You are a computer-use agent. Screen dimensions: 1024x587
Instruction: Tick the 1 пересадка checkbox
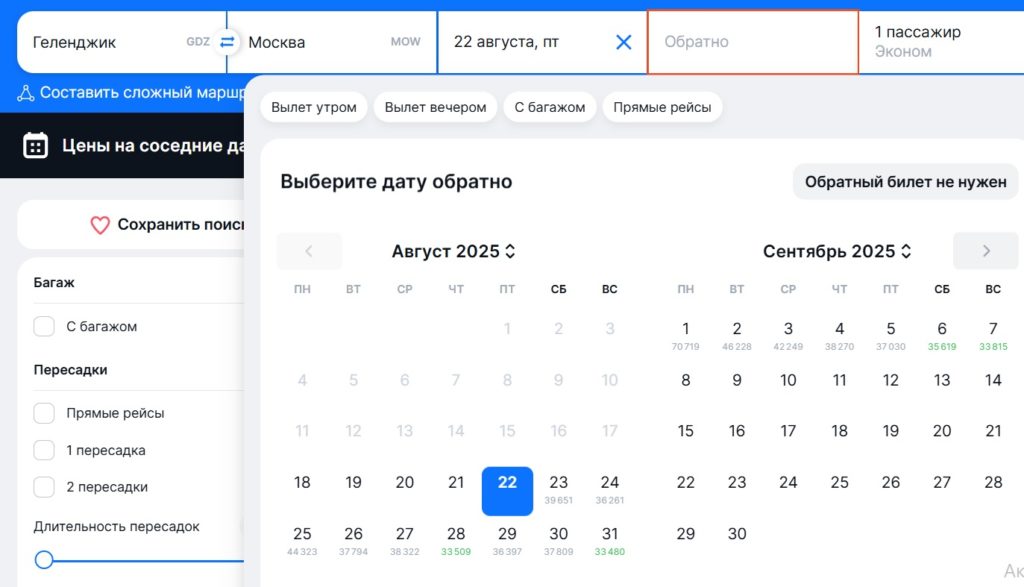(43, 450)
